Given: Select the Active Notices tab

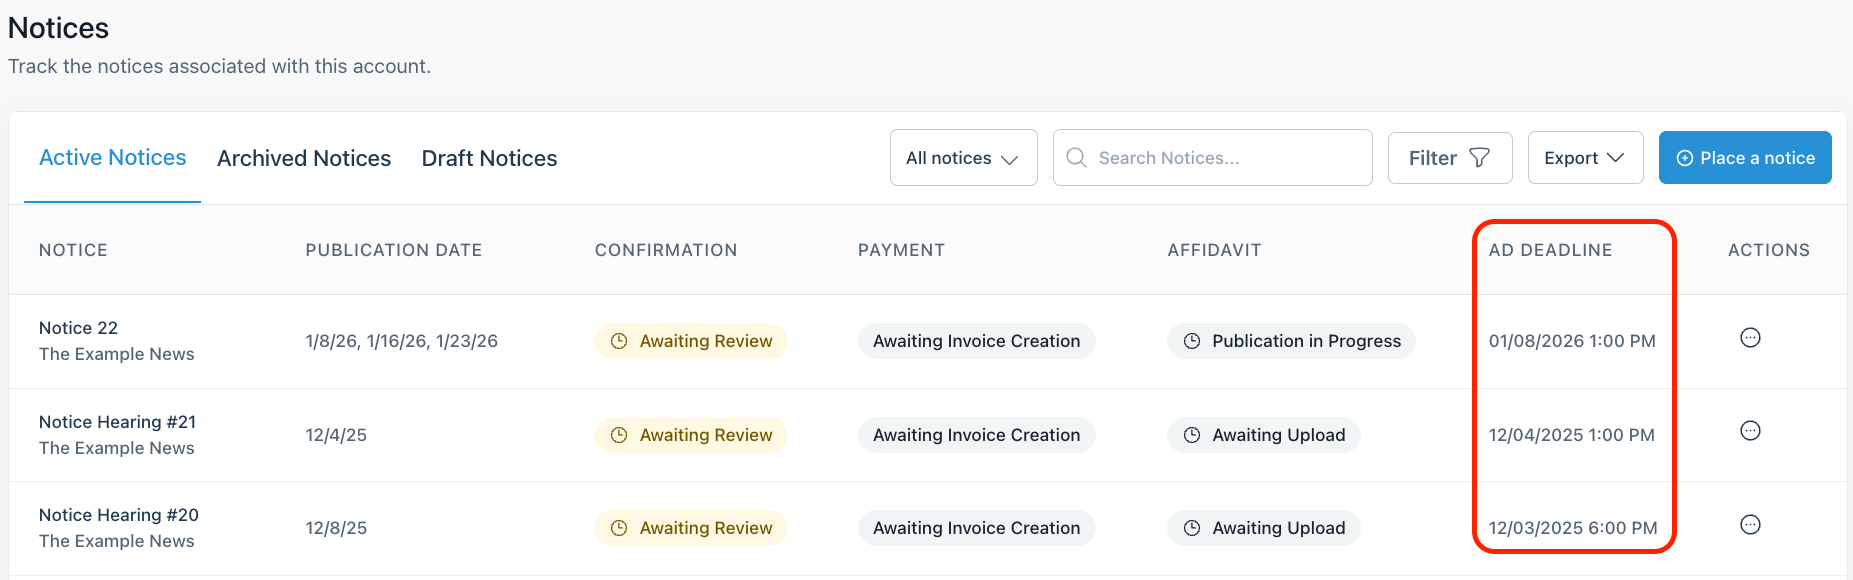Looking at the screenshot, I should 113,158.
